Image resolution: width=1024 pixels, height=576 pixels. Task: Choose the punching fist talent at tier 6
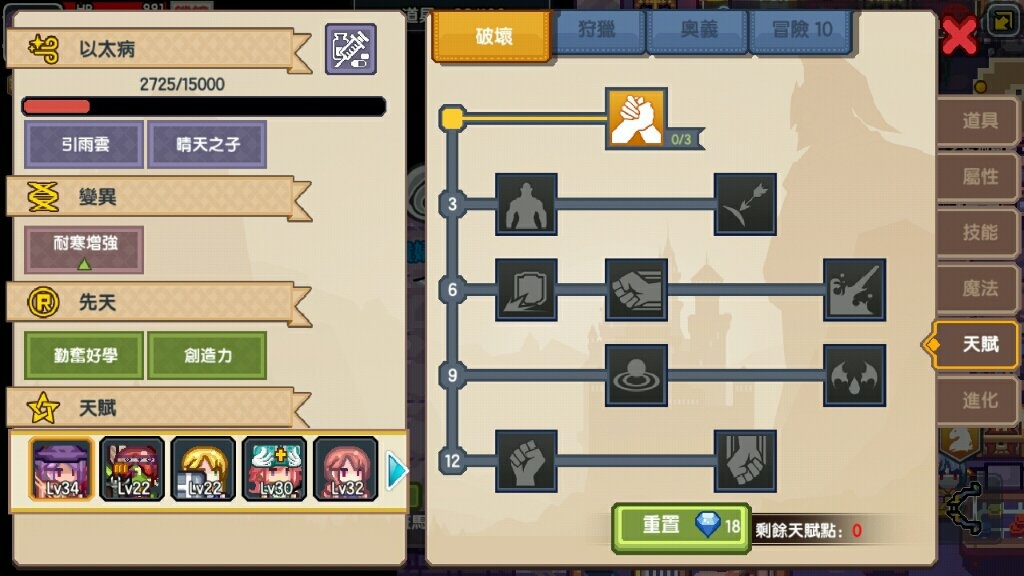(x=636, y=289)
